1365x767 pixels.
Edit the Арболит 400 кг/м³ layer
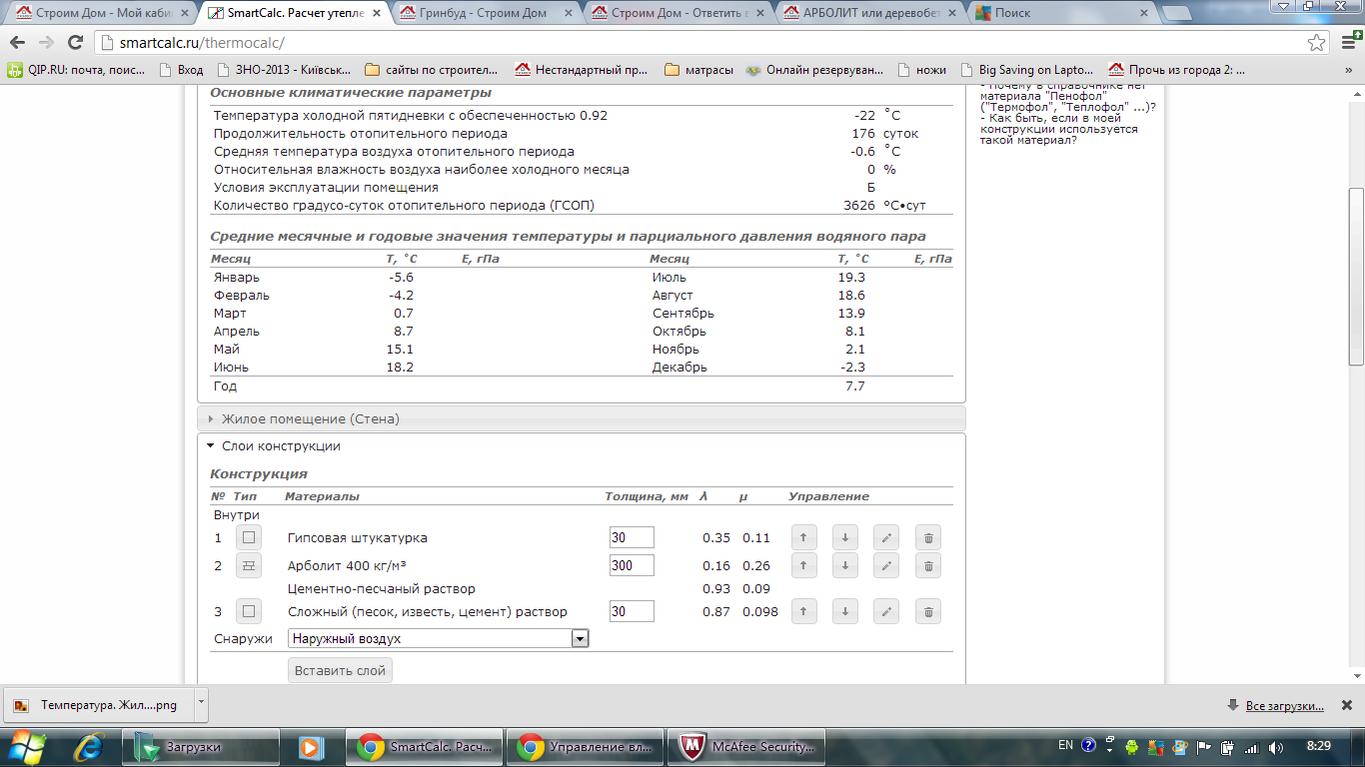pos(886,566)
